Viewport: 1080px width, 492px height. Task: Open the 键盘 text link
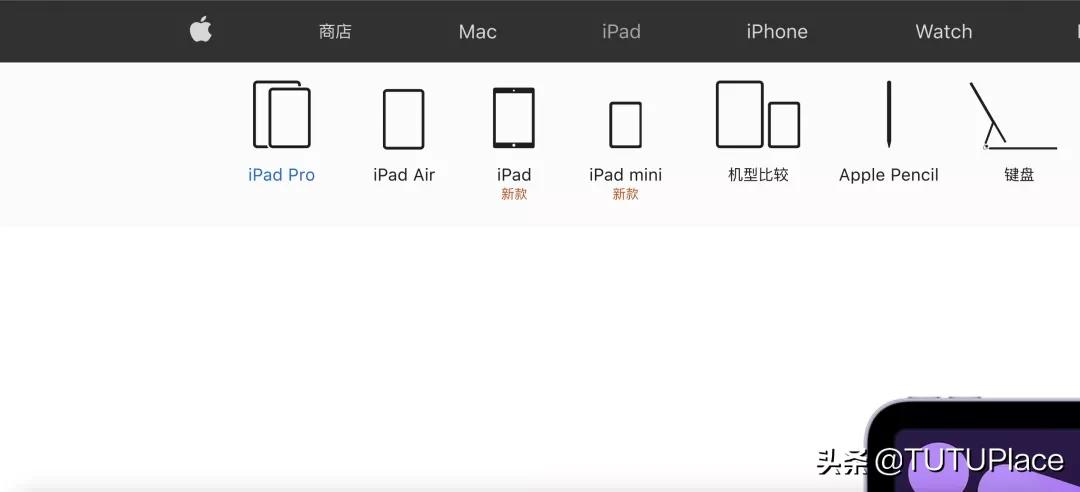(1019, 175)
